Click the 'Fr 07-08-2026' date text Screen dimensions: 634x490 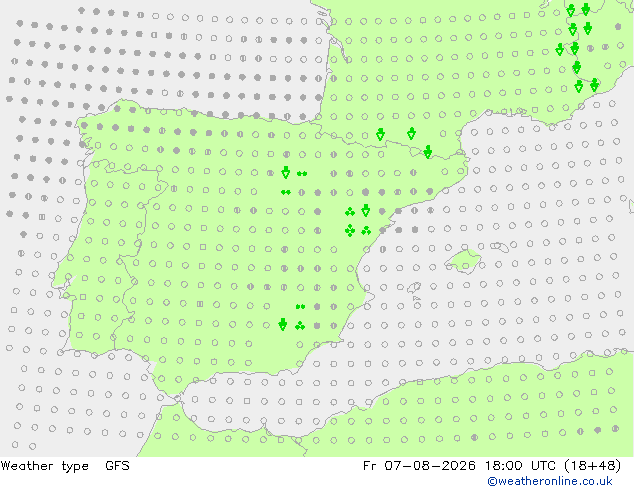[419, 466]
